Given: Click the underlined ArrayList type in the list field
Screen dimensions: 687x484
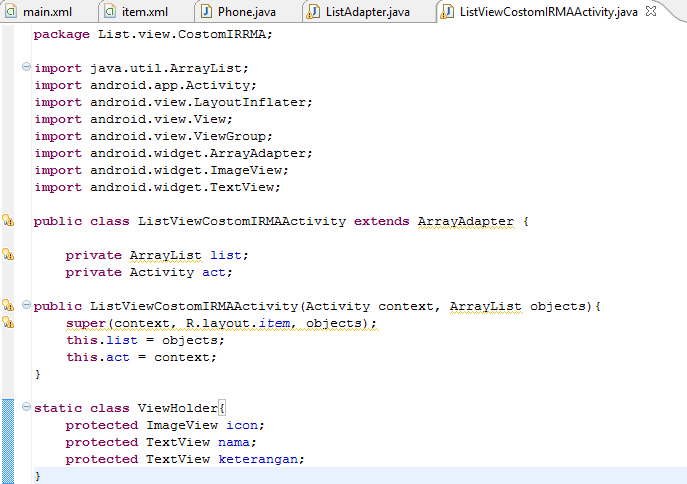Looking at the screenshot, I should coord(166,255).
